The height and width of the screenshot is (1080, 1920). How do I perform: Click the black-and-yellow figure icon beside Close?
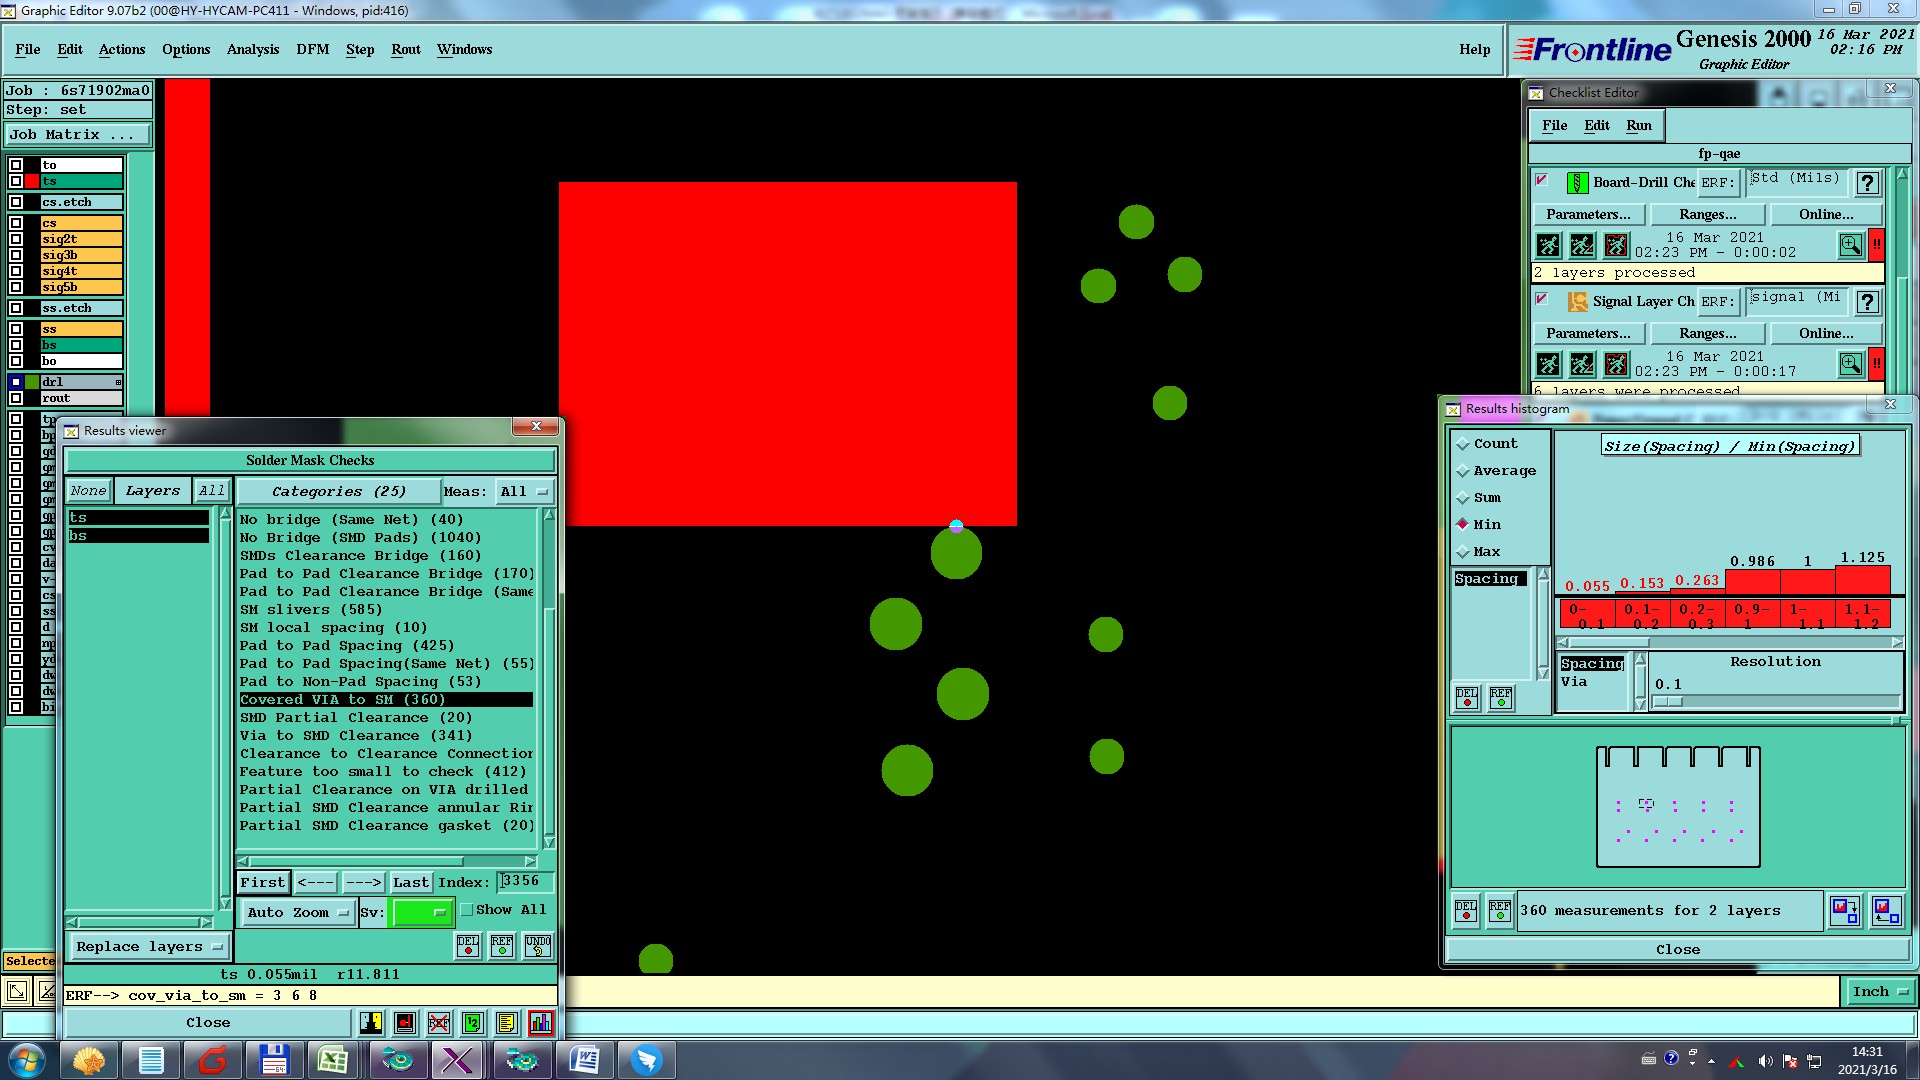pos(371,1023)
